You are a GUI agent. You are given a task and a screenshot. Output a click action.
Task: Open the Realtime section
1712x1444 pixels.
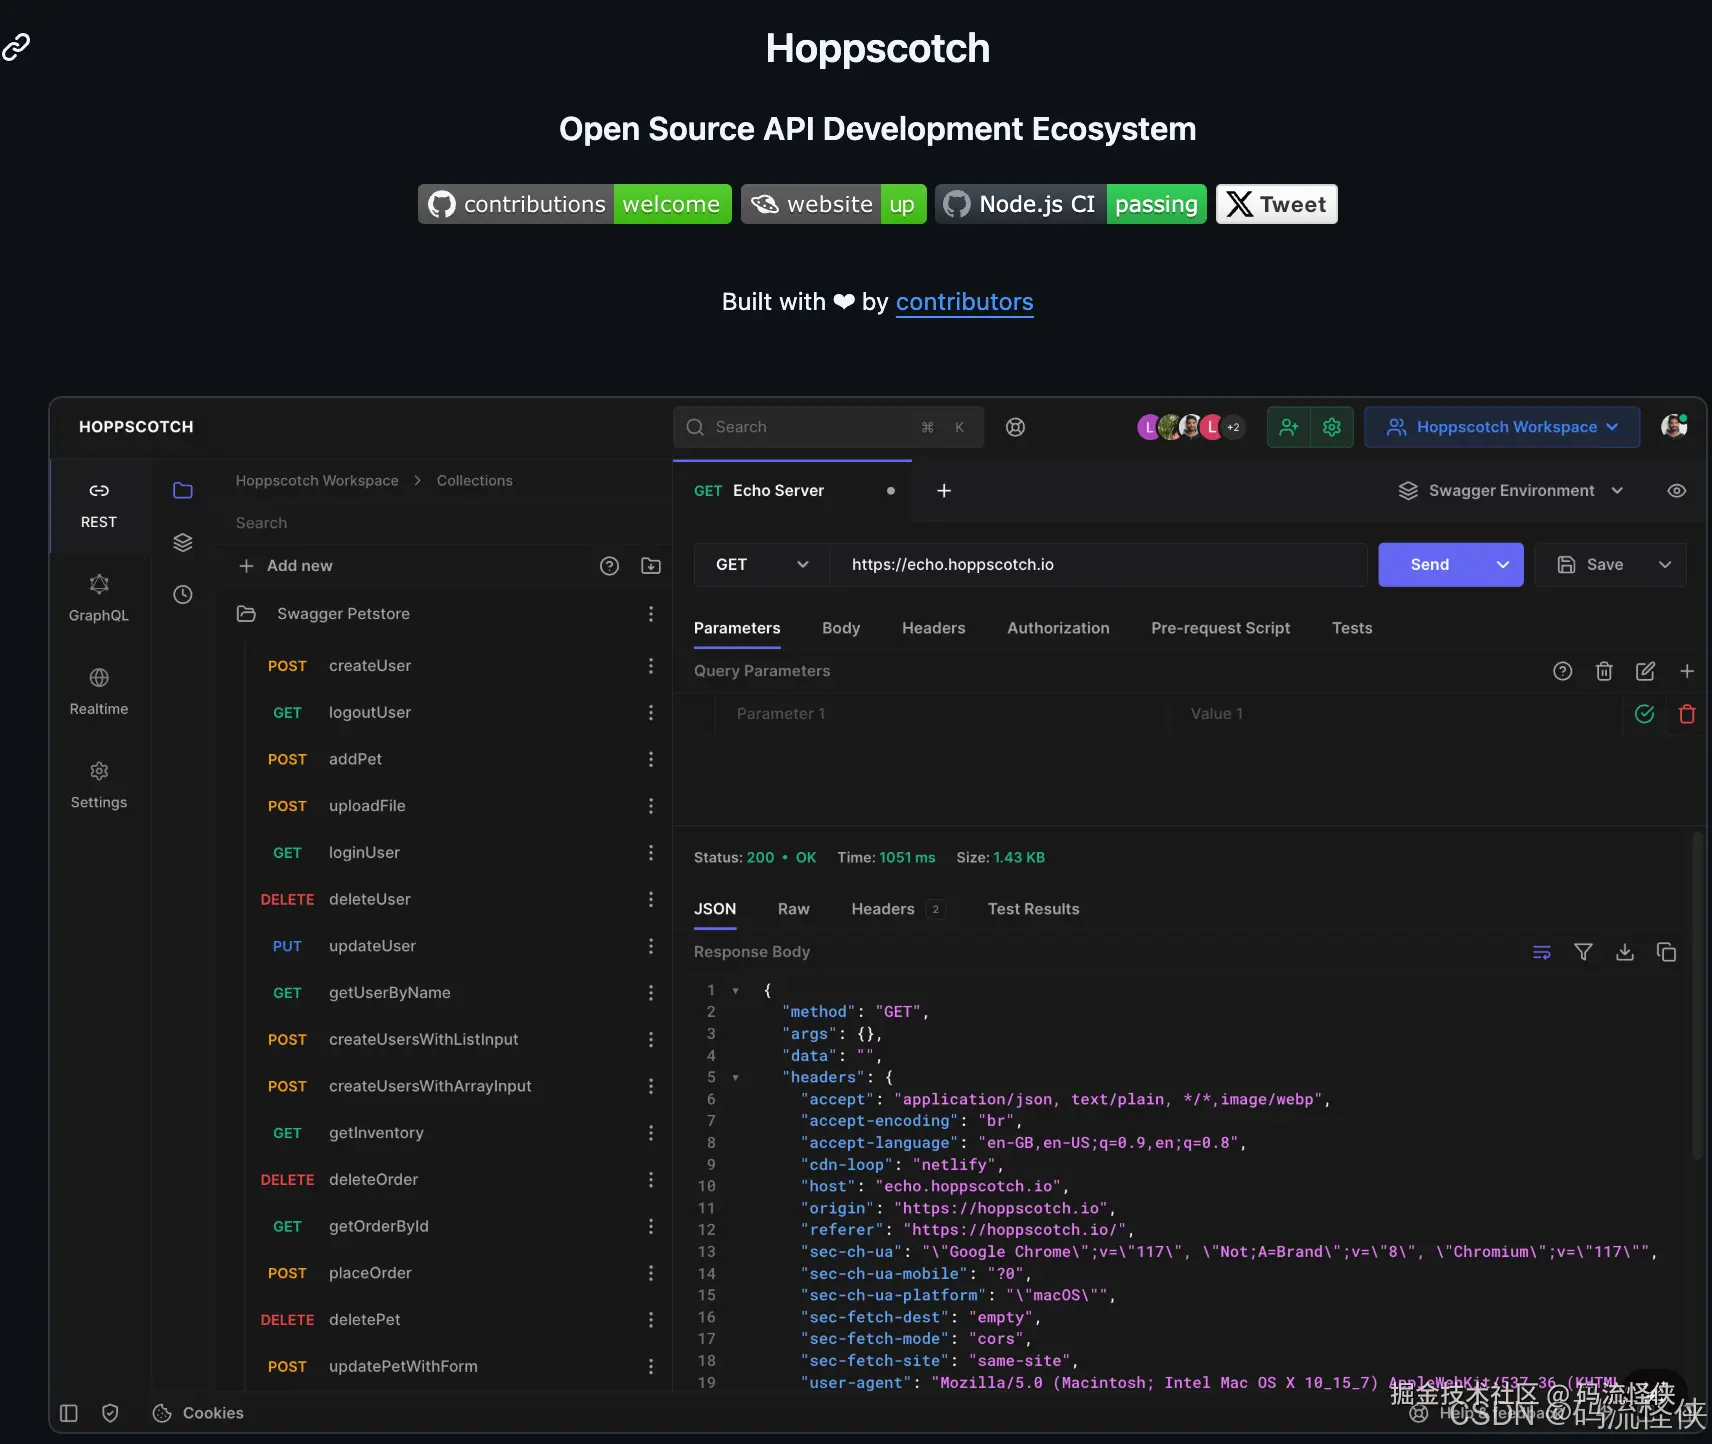click(99, 692)
